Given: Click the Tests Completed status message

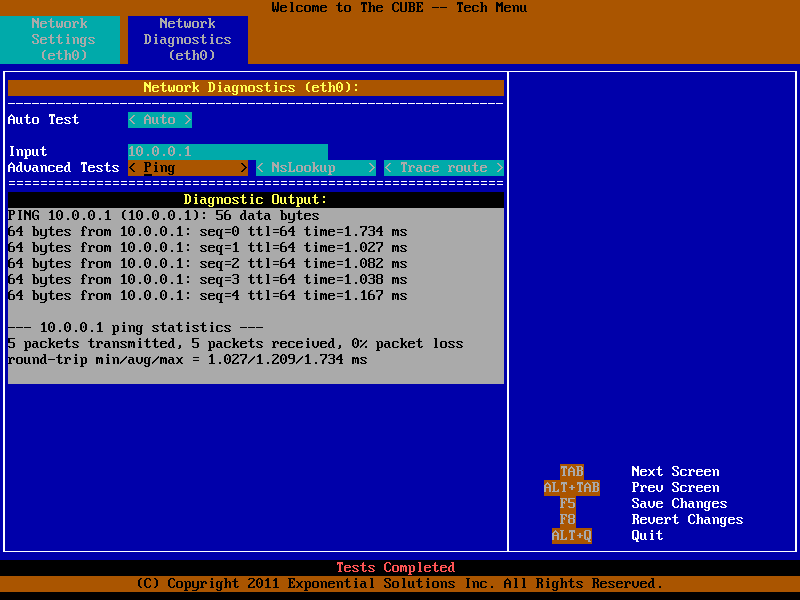Looking at the screenshot, I should pos(395,567).
